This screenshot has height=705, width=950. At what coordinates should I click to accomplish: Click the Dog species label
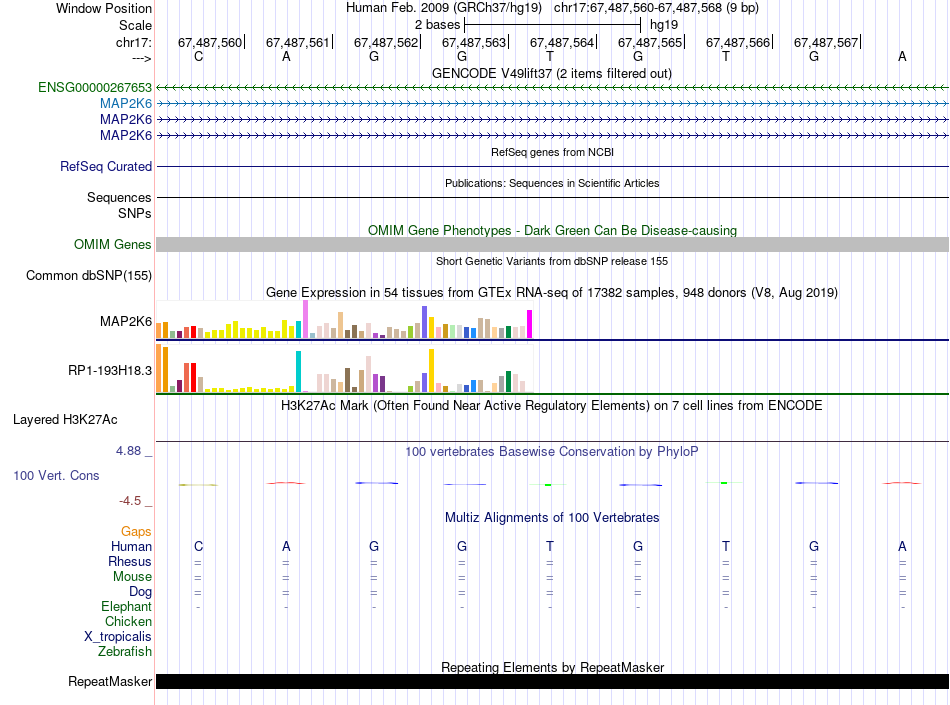pyautogui.click(x=141, y=592)
